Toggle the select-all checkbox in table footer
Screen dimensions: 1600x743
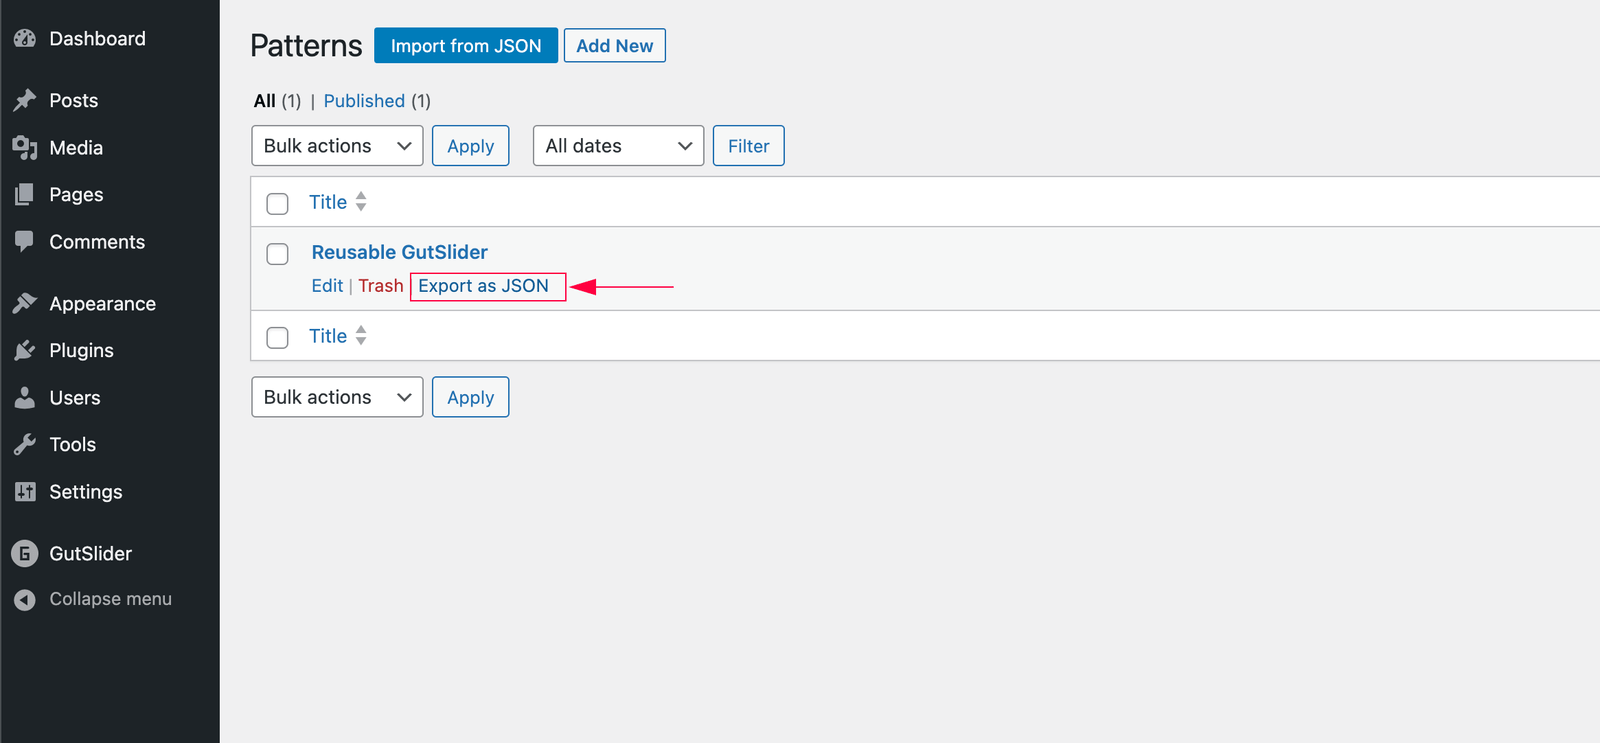tap(278, 338)
